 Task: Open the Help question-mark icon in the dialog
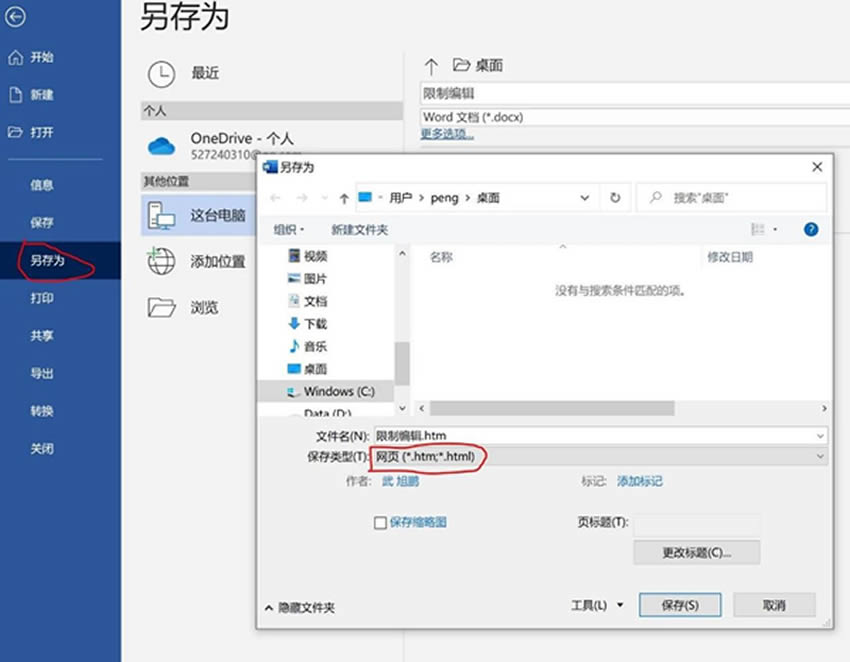point(810,229)
